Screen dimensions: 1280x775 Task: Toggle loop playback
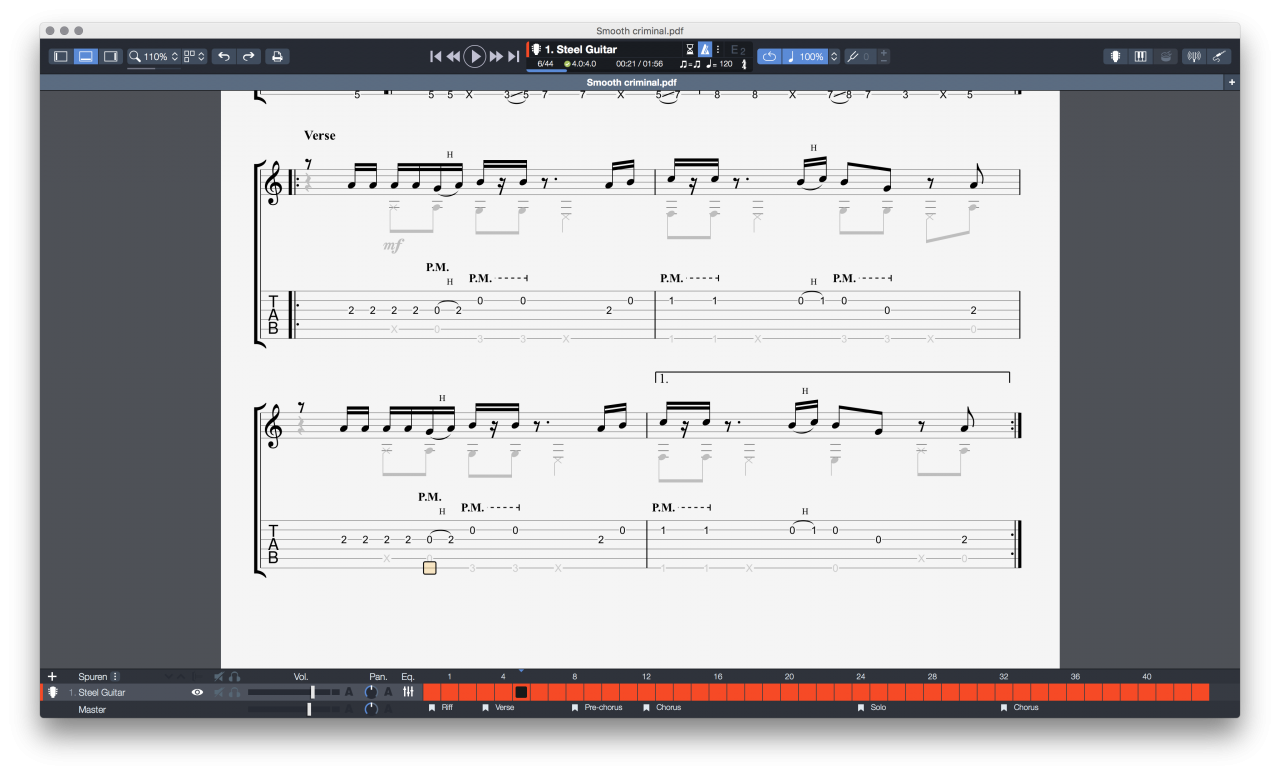click(769, 57)
